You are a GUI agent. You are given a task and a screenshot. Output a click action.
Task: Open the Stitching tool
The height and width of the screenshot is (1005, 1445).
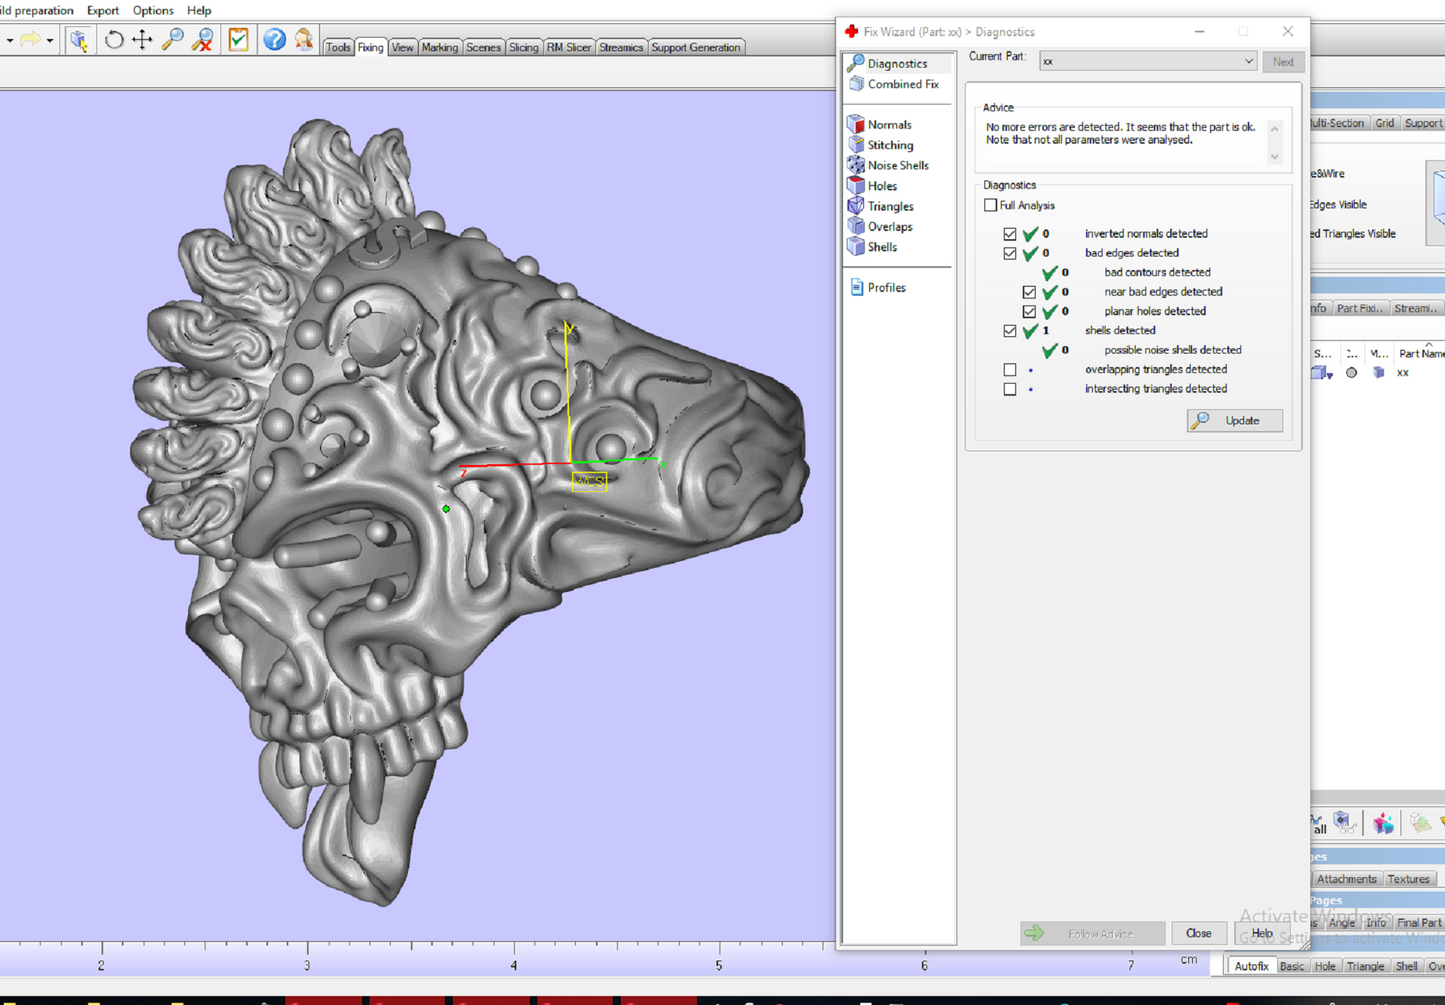point(888,144)
